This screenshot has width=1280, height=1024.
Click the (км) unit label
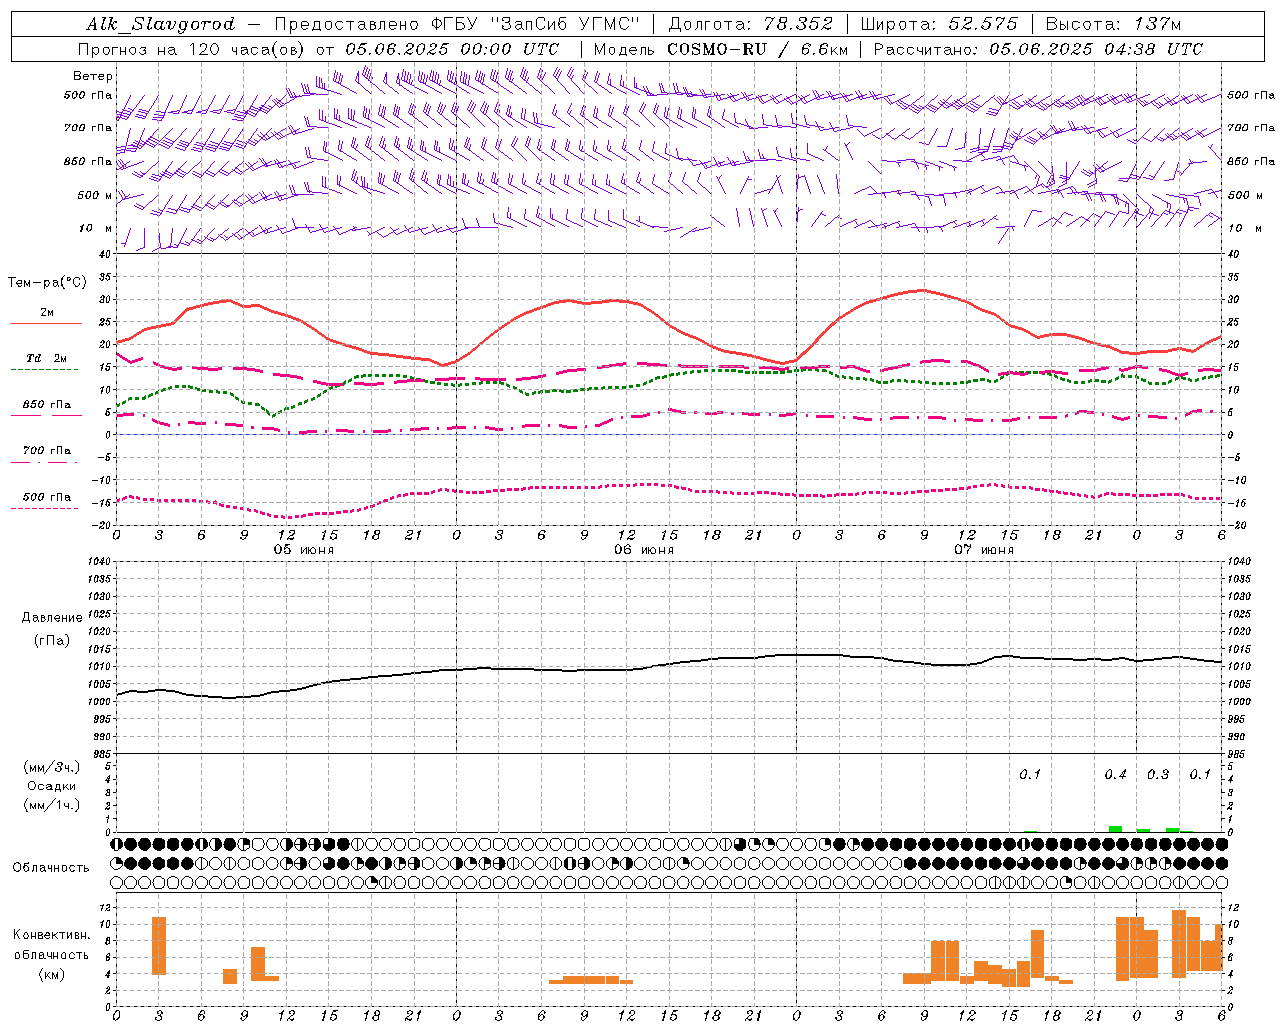pyautogui.click(x=52, y=974)
